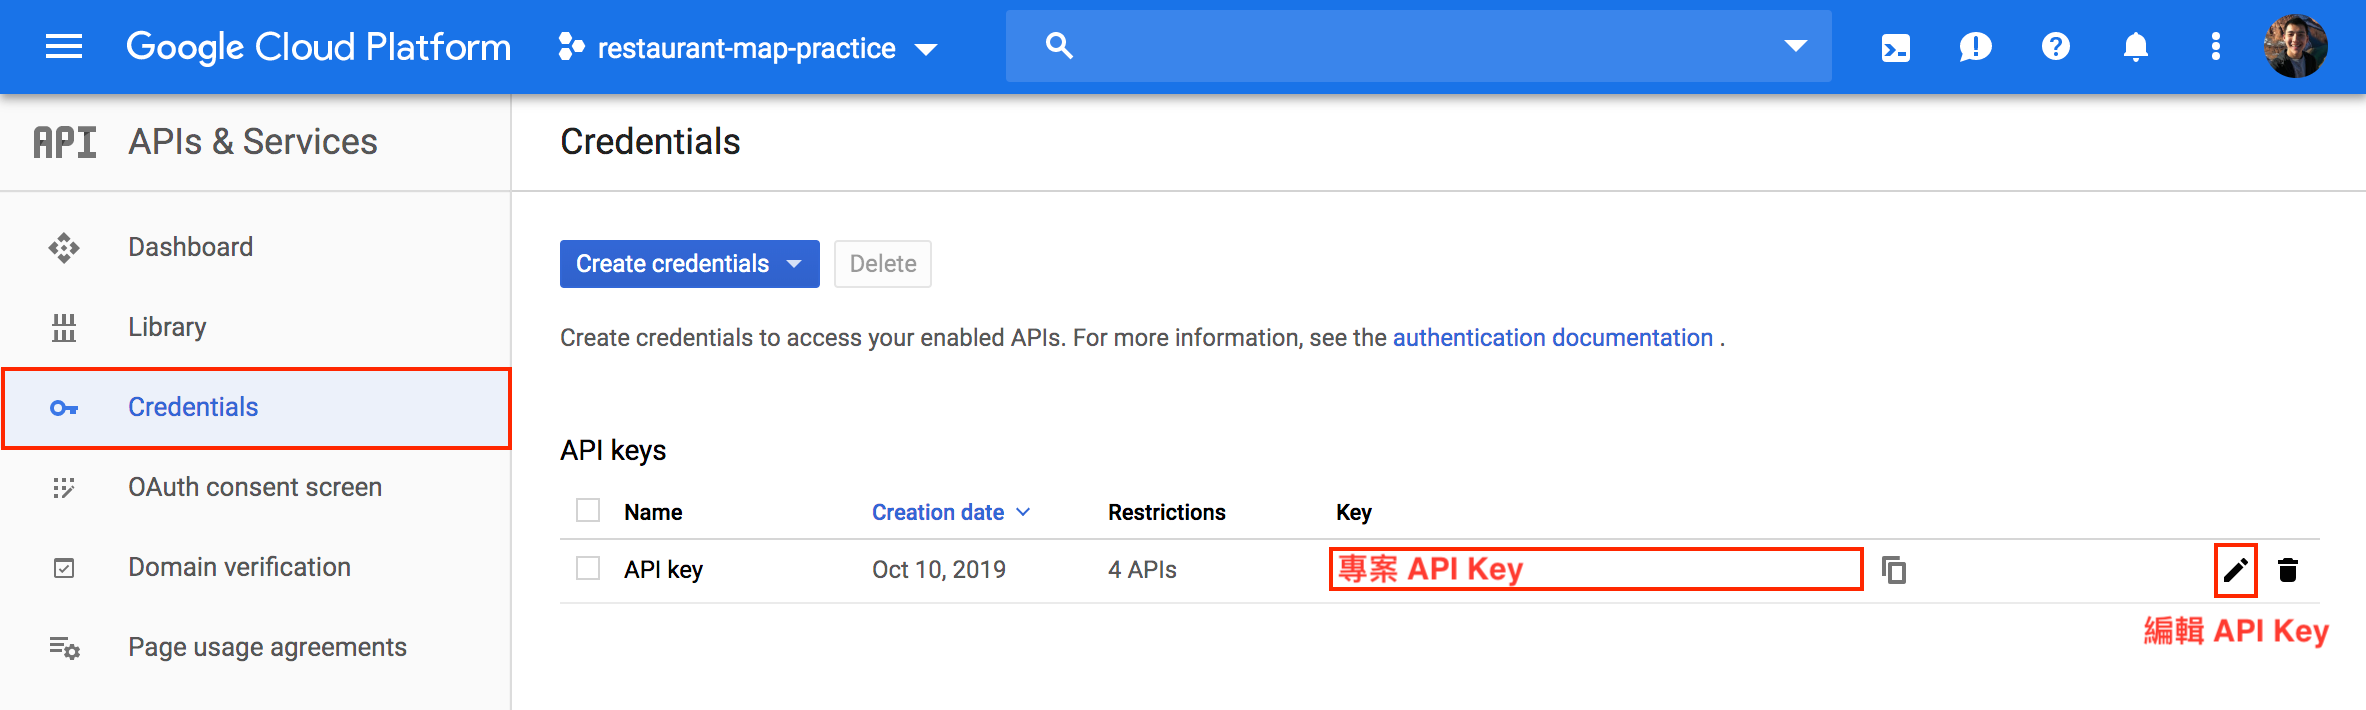Open the three-dot more options menu
This screenshot has height=710, width=2366.
point(2215,47)
